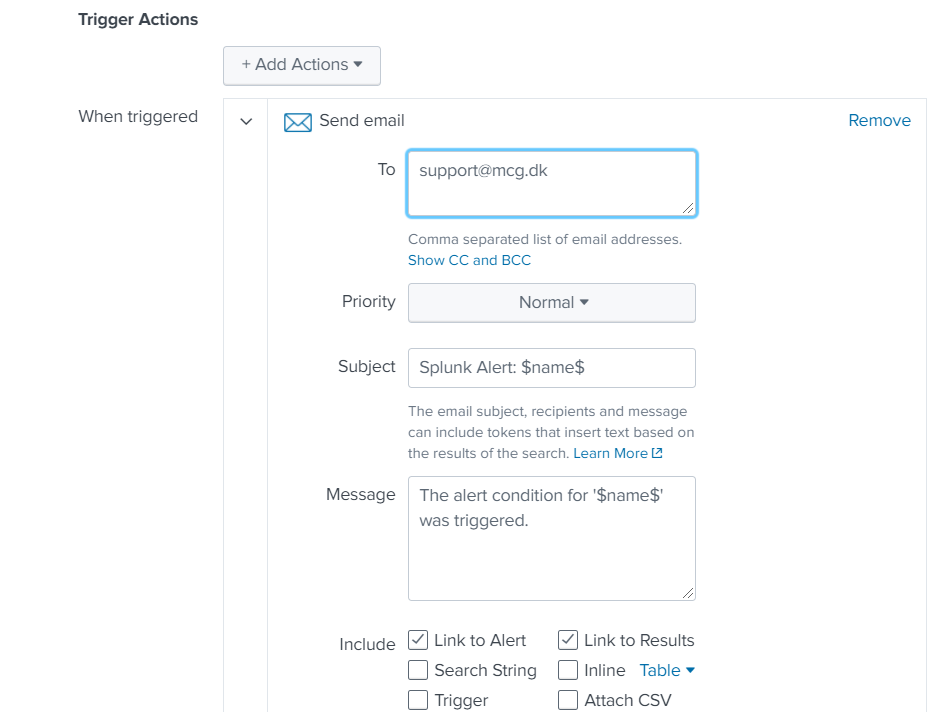Viewport: 943px width, 712px height.
Task: Open the Priority Normal dropdown
Action: click(x=552, y=303)
